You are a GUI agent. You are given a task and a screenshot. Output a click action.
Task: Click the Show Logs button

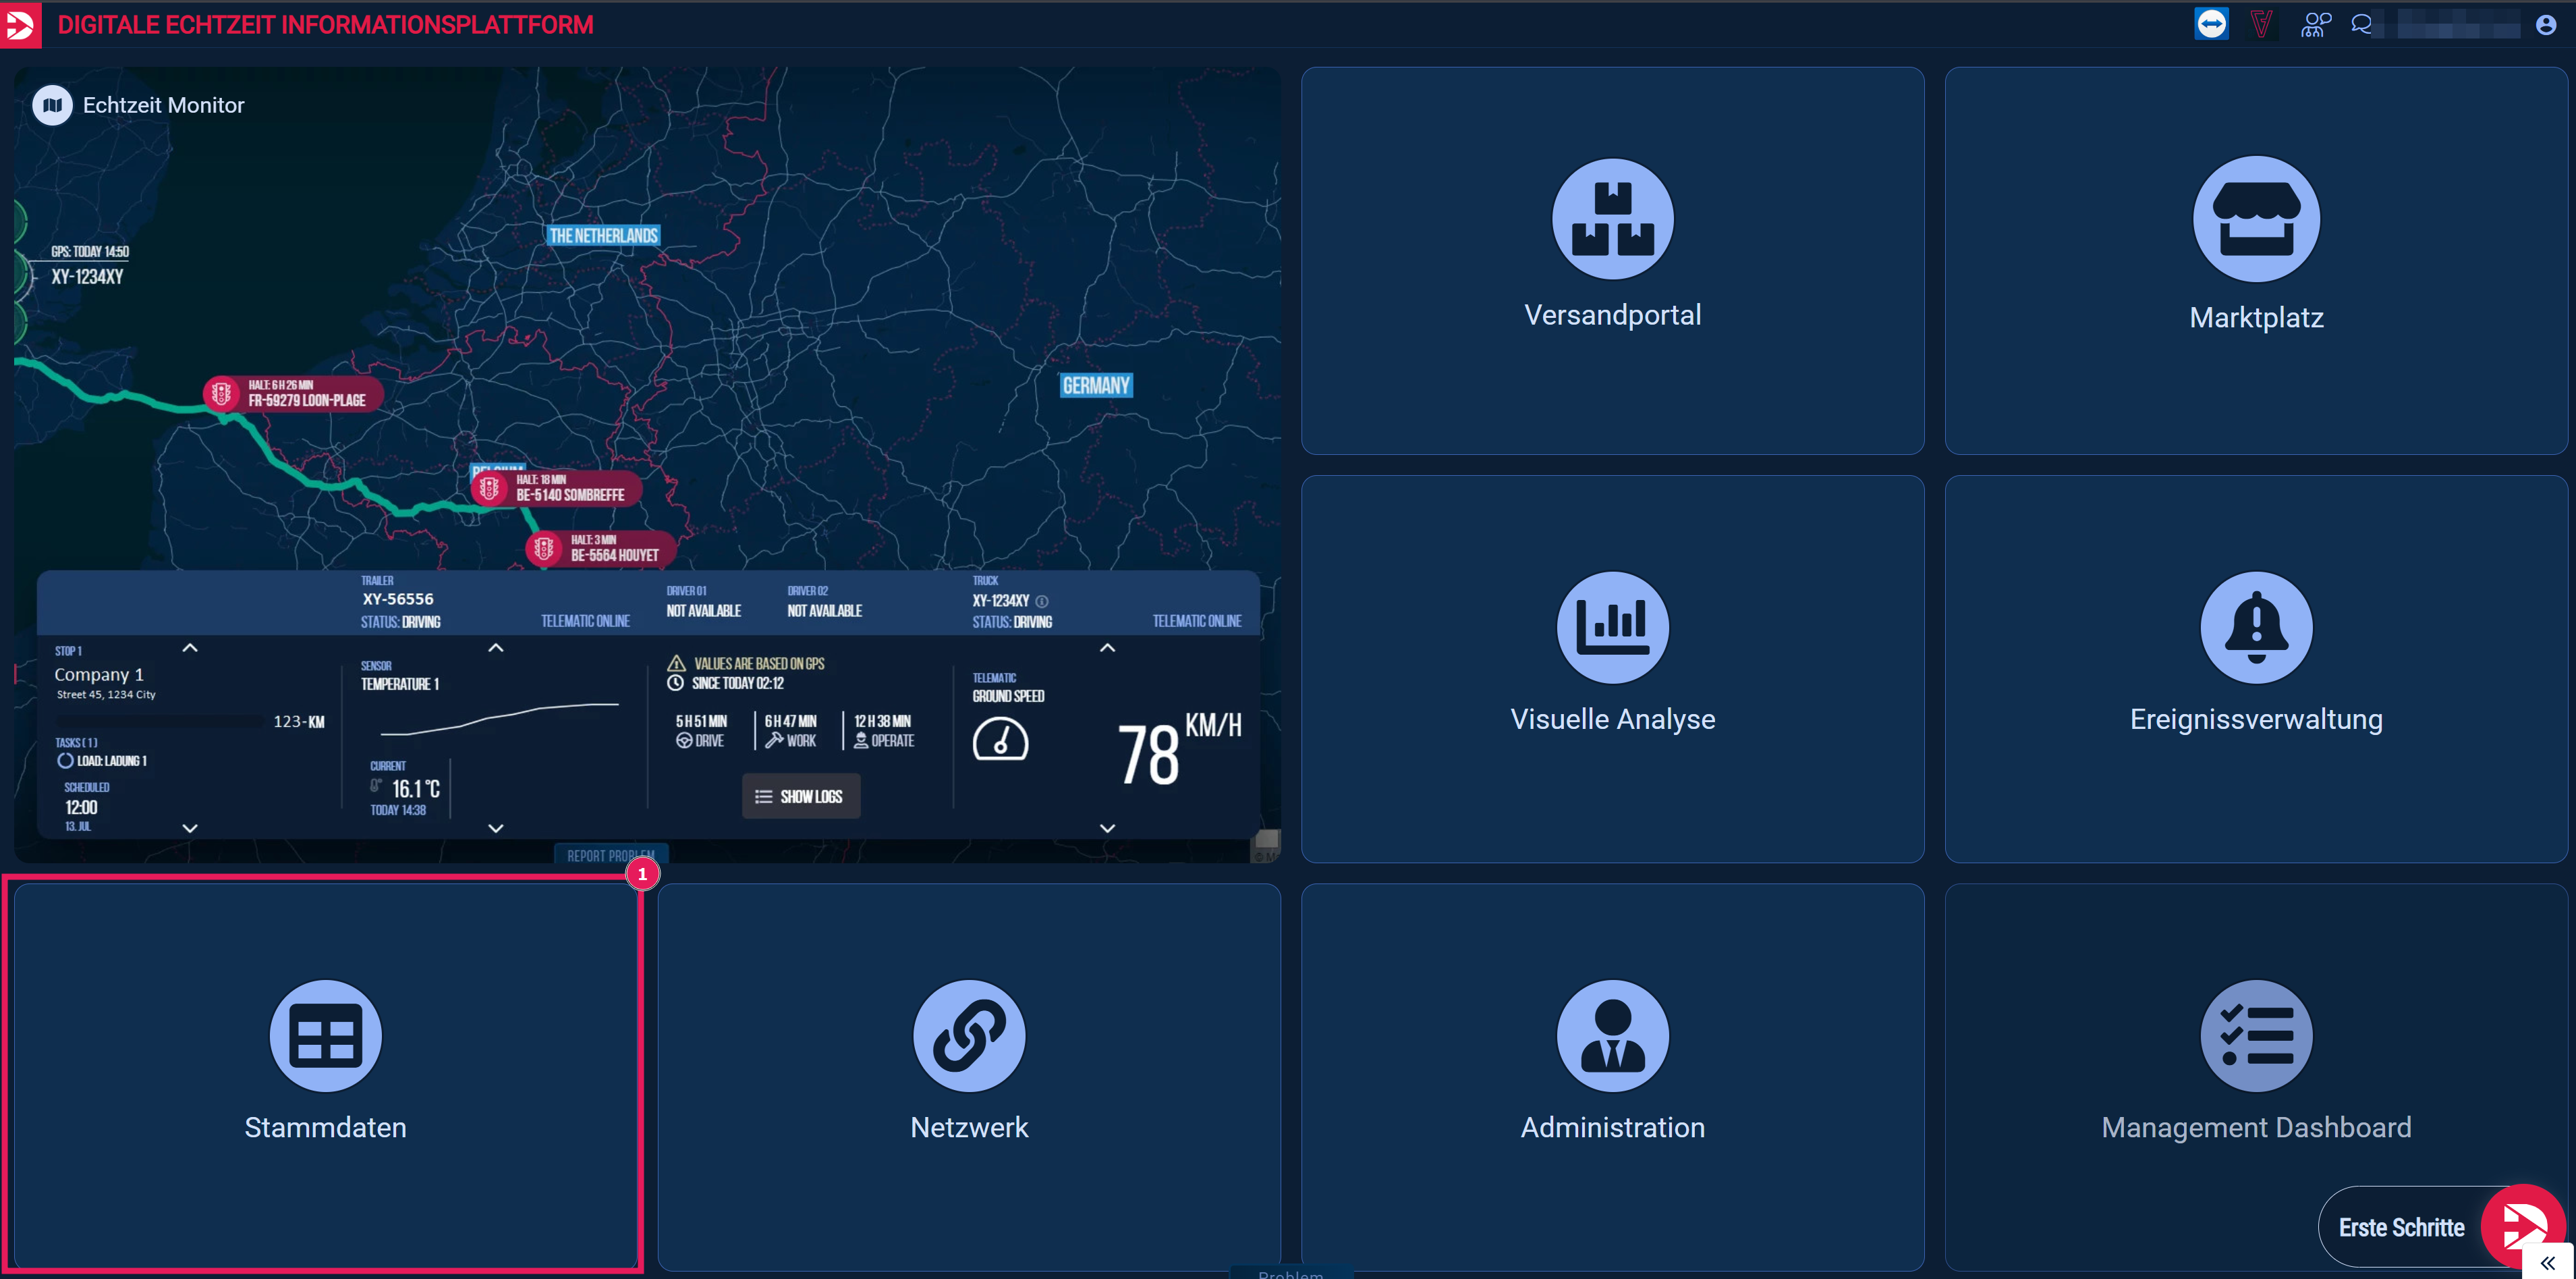click(x=800, y=796)
